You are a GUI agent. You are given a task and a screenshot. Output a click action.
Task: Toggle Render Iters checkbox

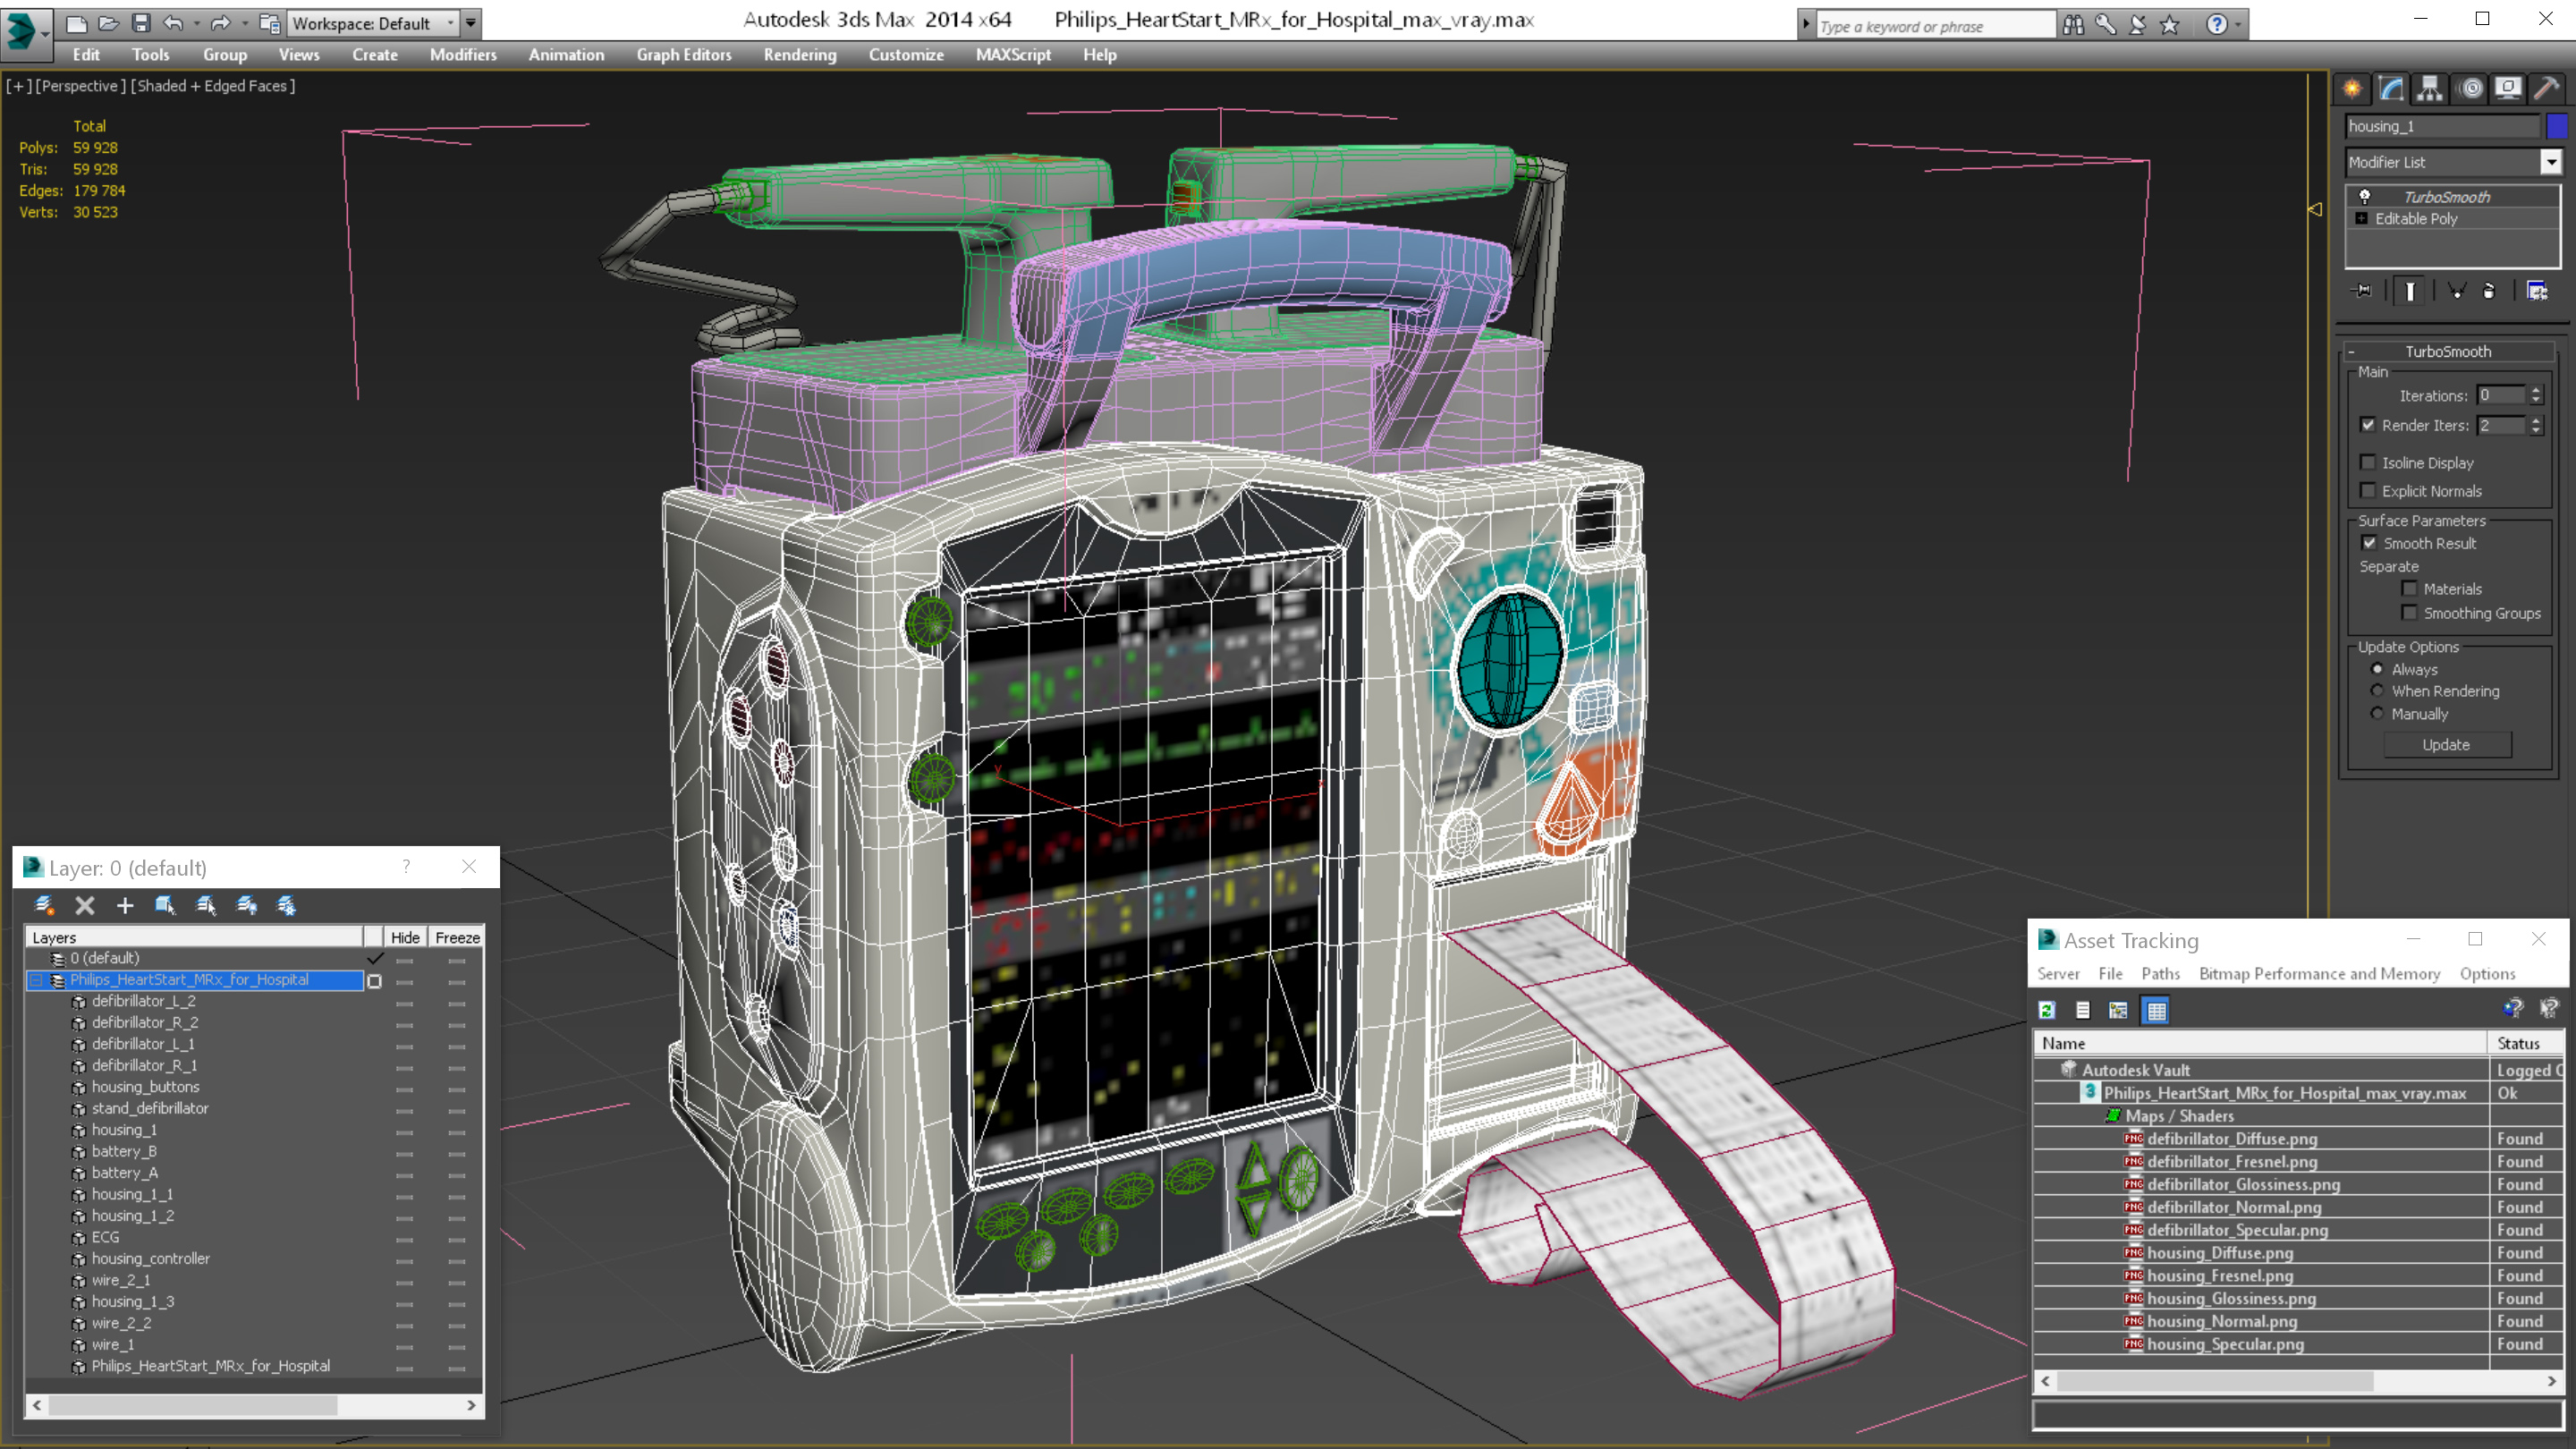(x=2368, y=425)
